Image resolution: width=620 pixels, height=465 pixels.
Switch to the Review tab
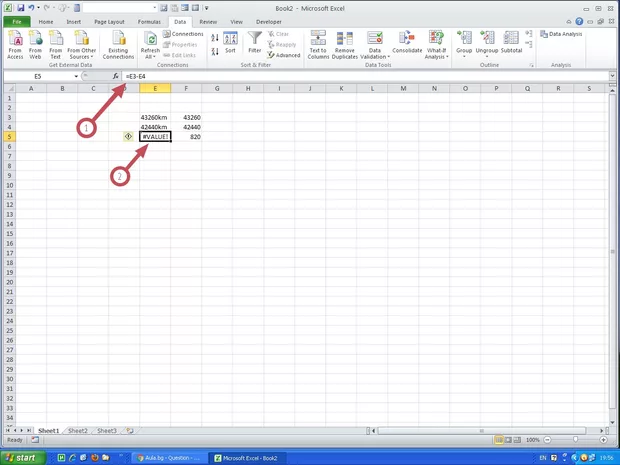click(x=208, y=22)
